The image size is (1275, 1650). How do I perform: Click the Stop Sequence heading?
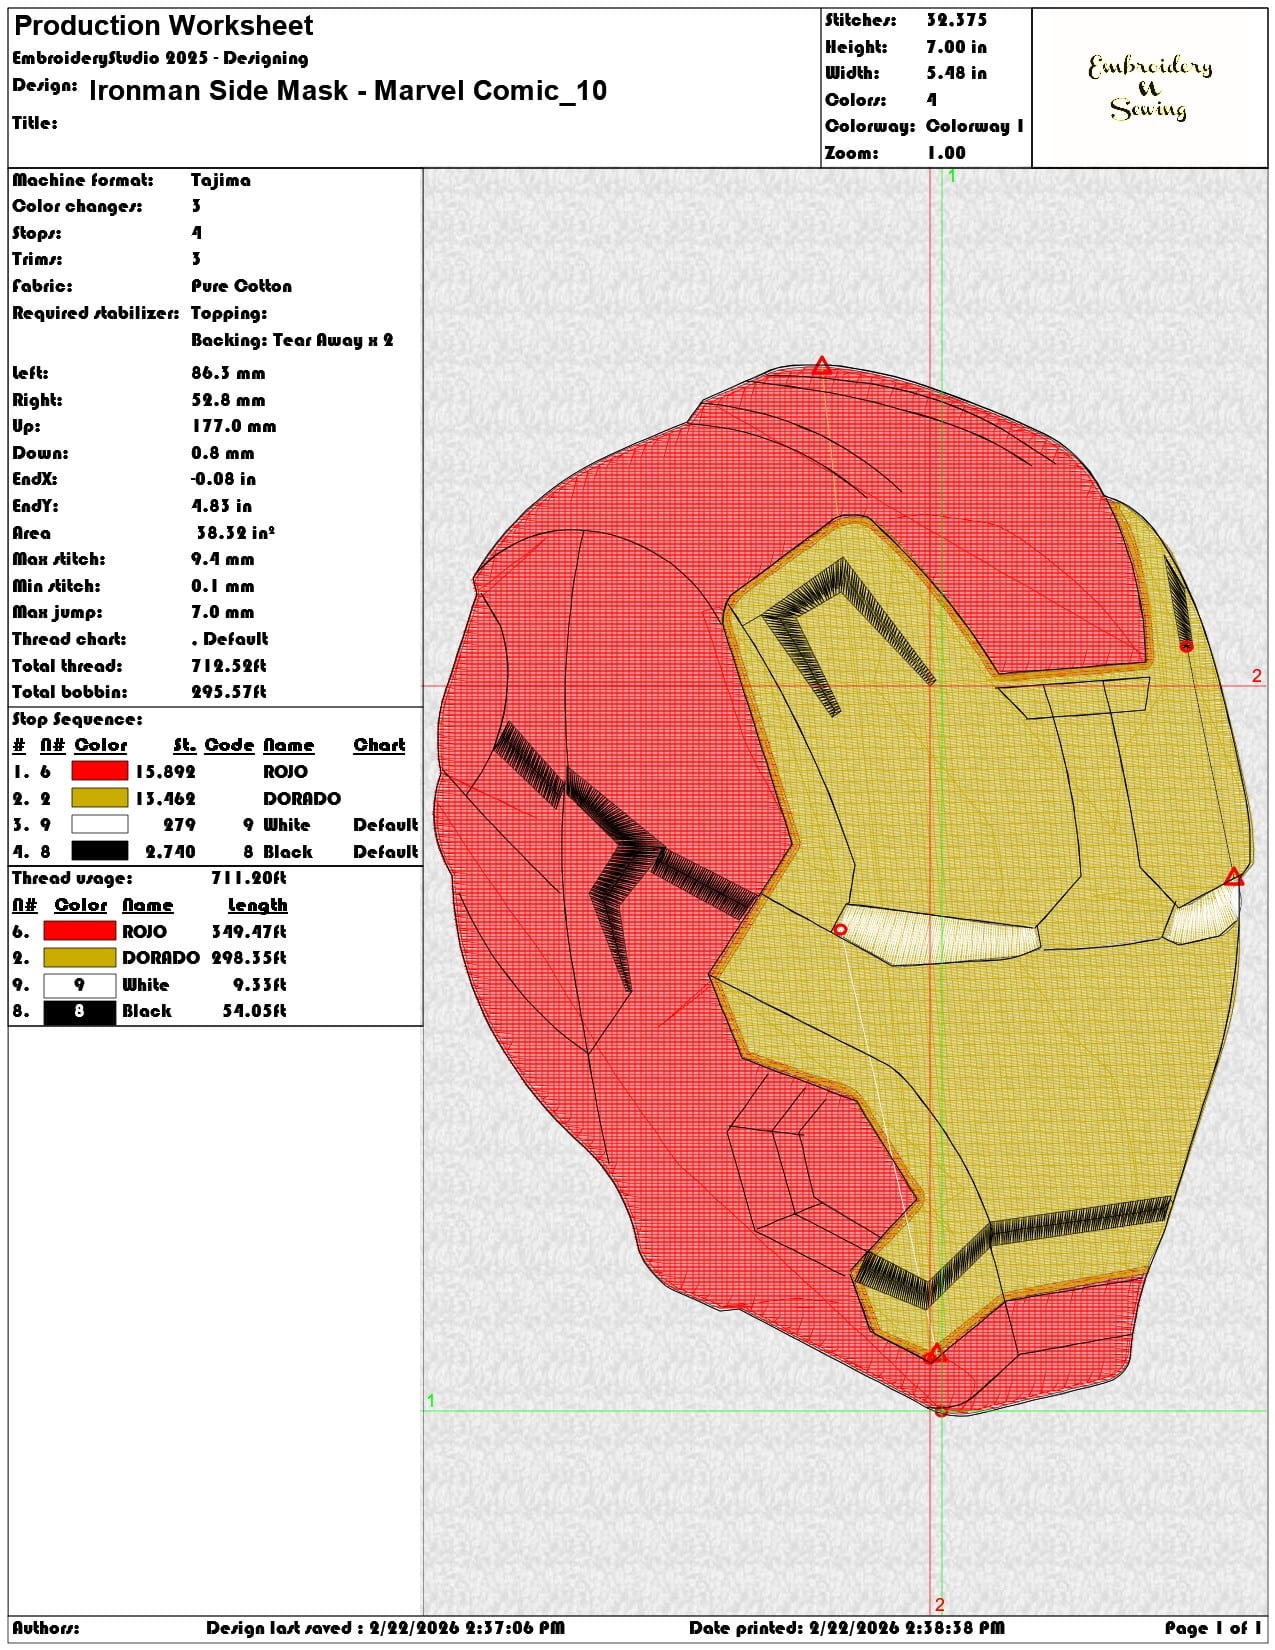click(x=77, y=719)
